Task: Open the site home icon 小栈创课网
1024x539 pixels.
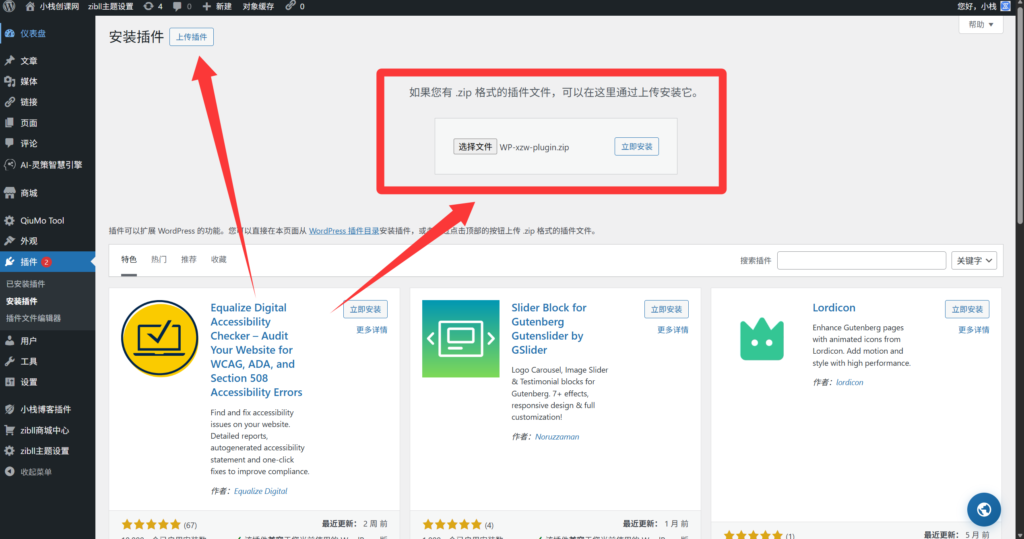Action: (30, 6)
